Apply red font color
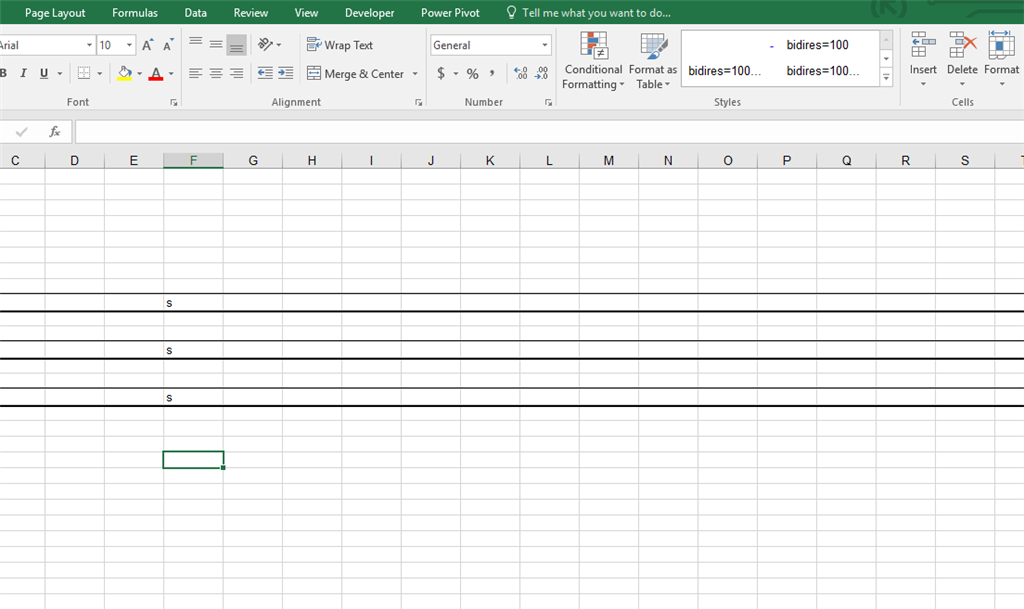 [155, 73]
